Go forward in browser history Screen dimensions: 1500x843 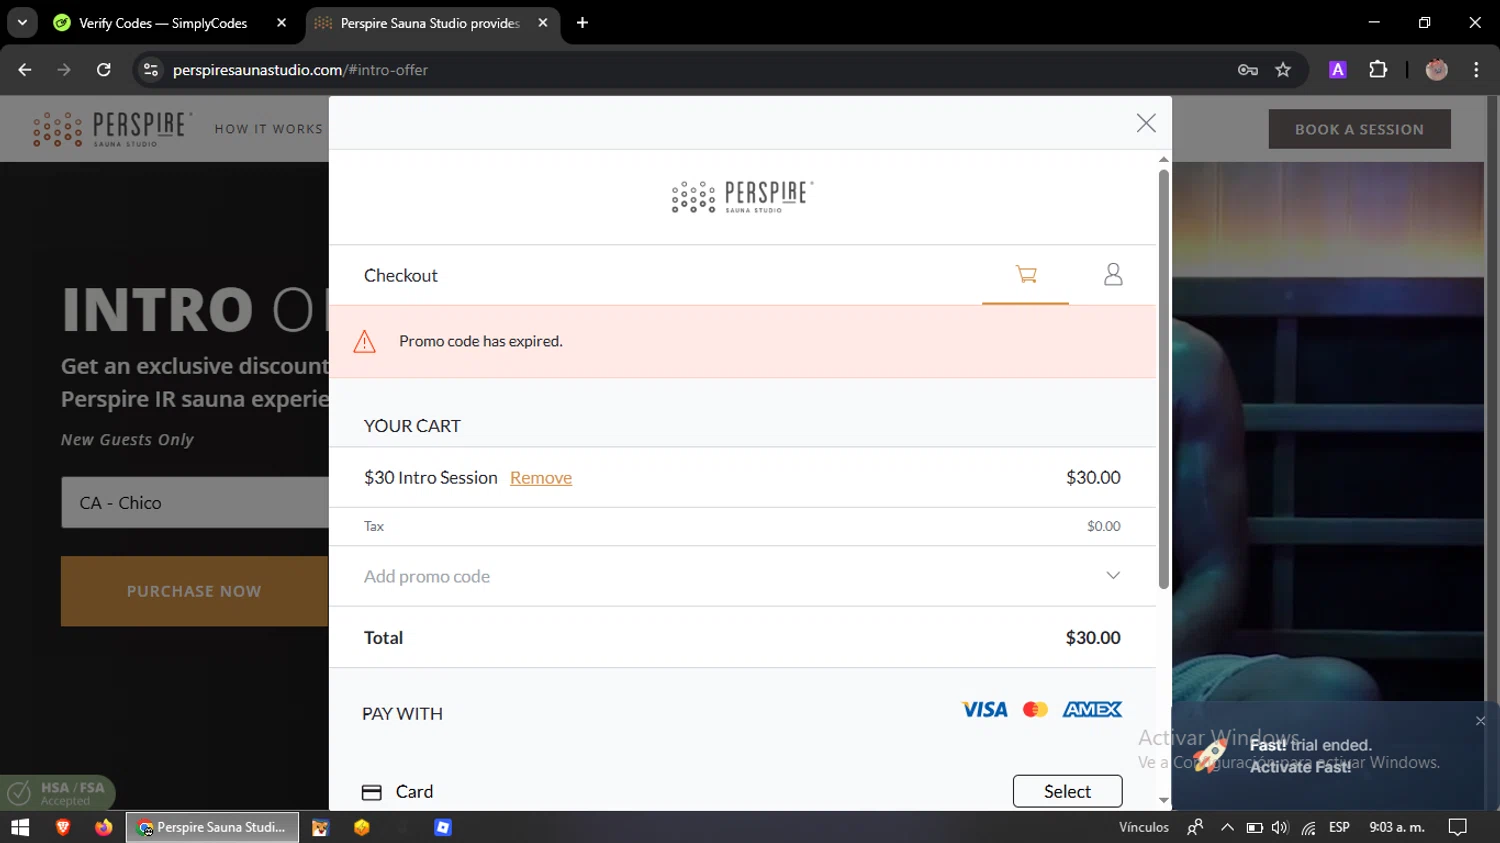click(x=64, y=70)
